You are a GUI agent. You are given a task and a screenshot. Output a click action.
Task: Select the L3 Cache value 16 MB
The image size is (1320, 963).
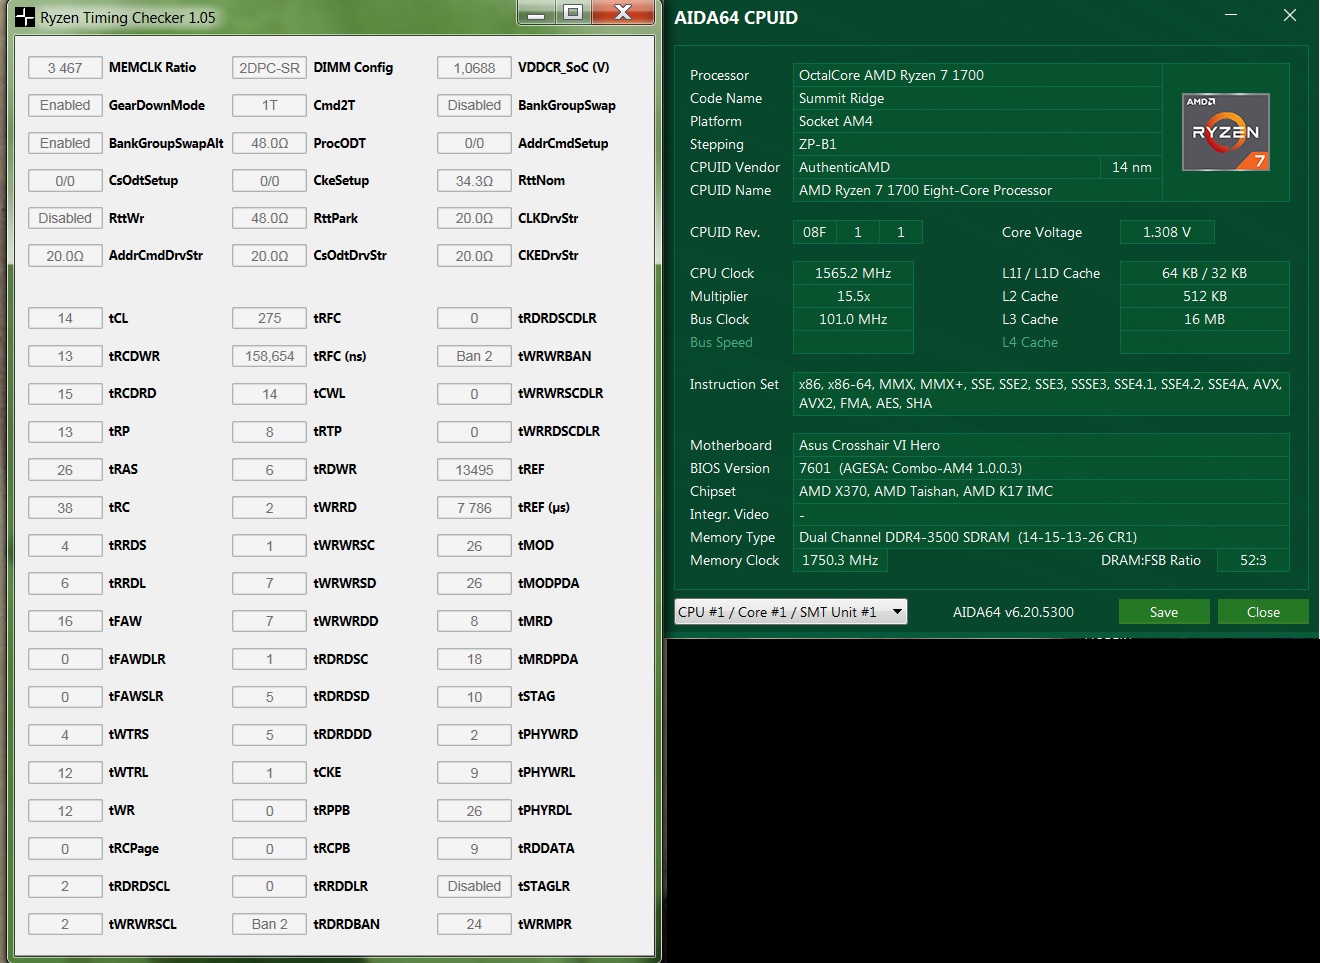pos(1204,319)
